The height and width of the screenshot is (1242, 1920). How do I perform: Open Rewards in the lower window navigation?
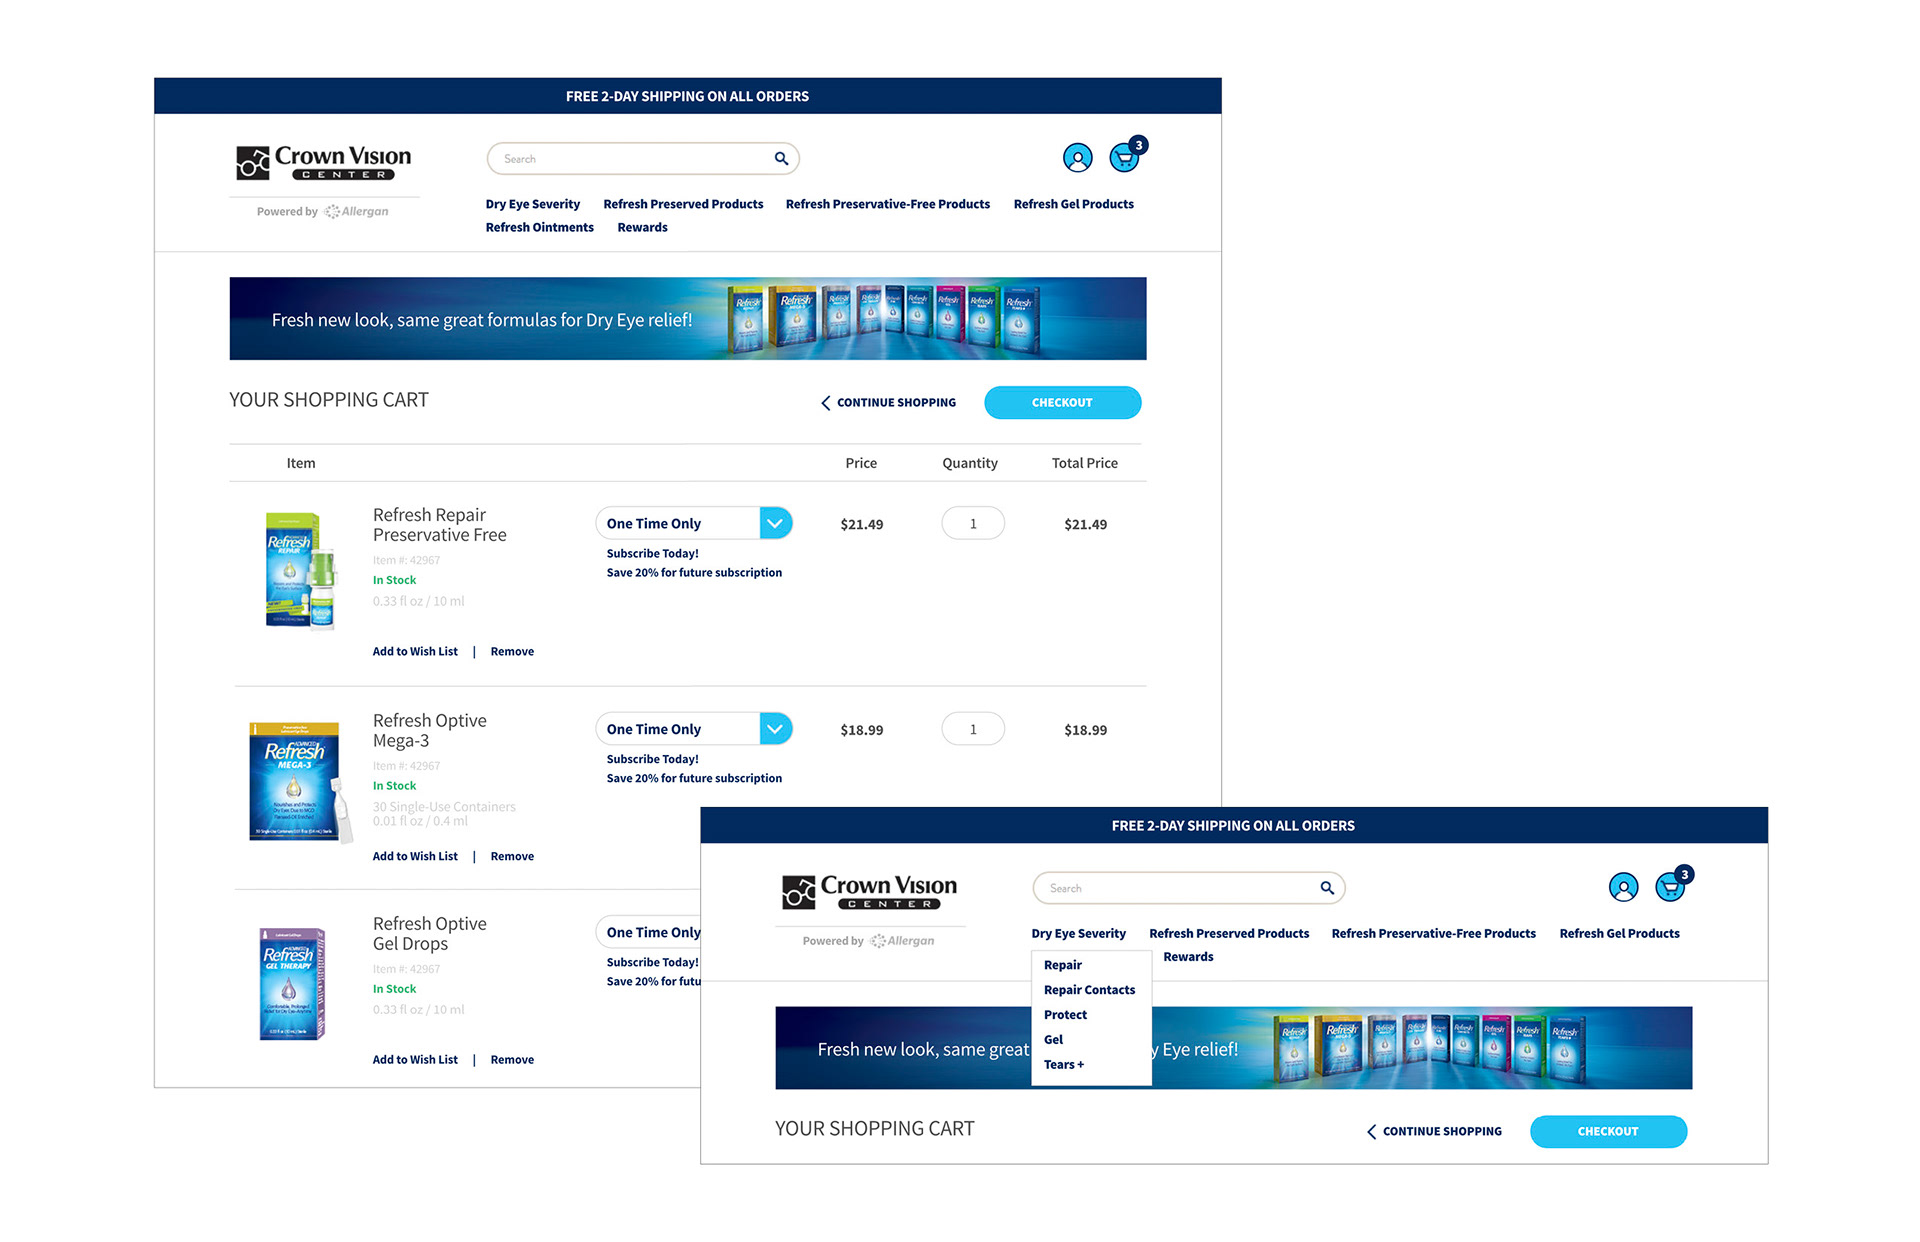1188,957
